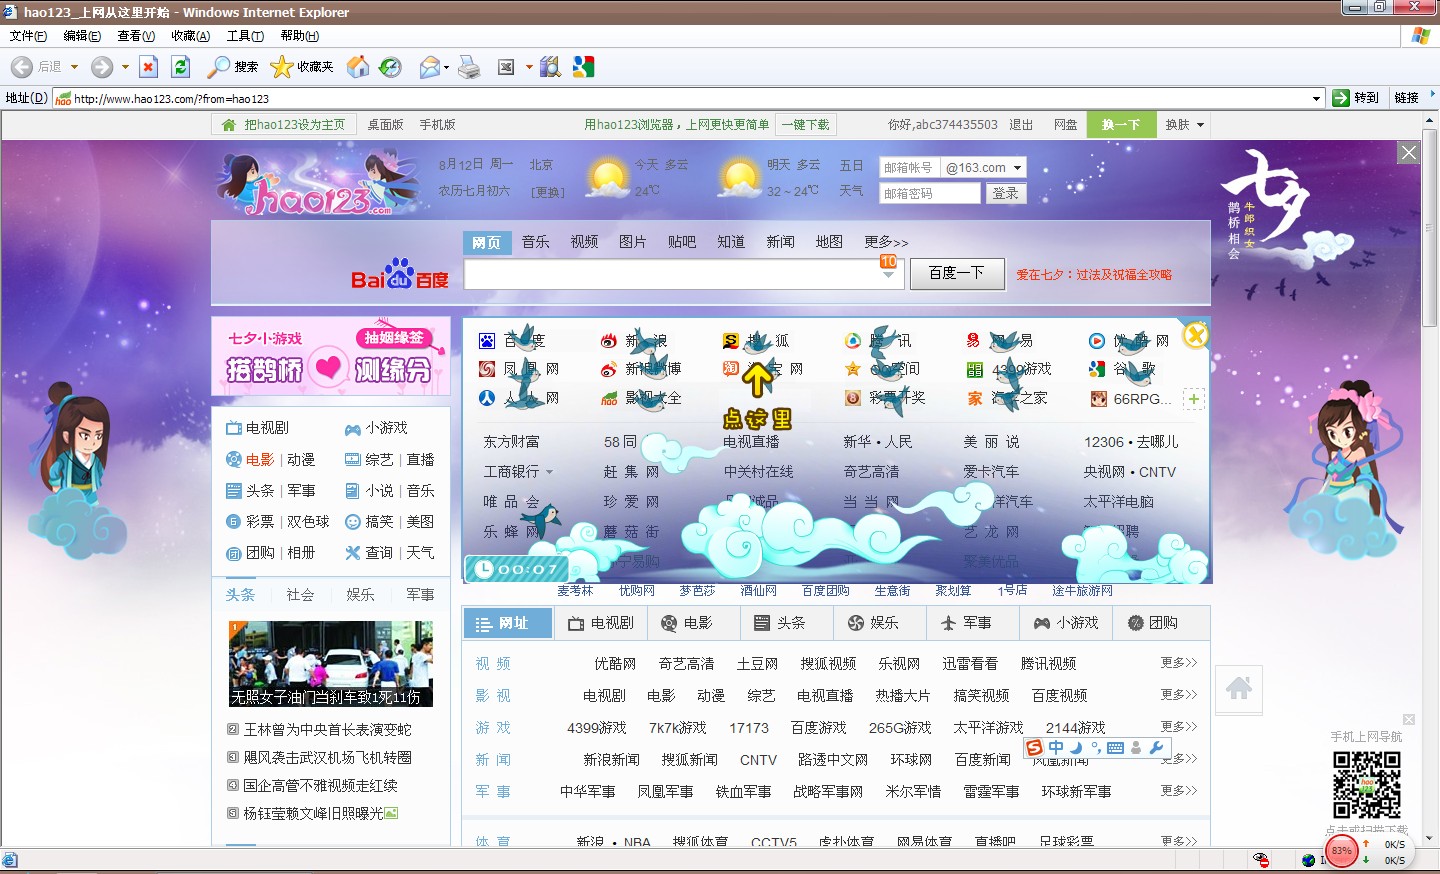Open the 12306 • 去哪儿 link

pos(1131,442)
